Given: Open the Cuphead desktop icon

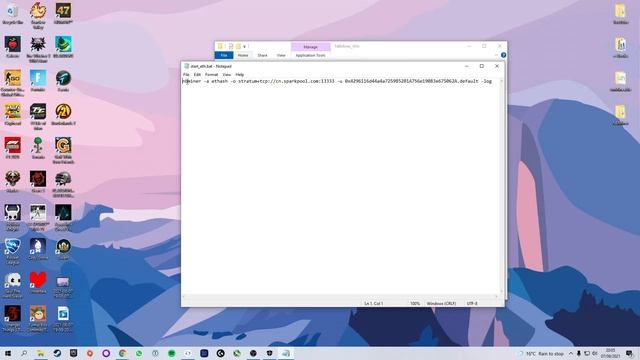Looking at the screenshot, I should tap(13, 114).
